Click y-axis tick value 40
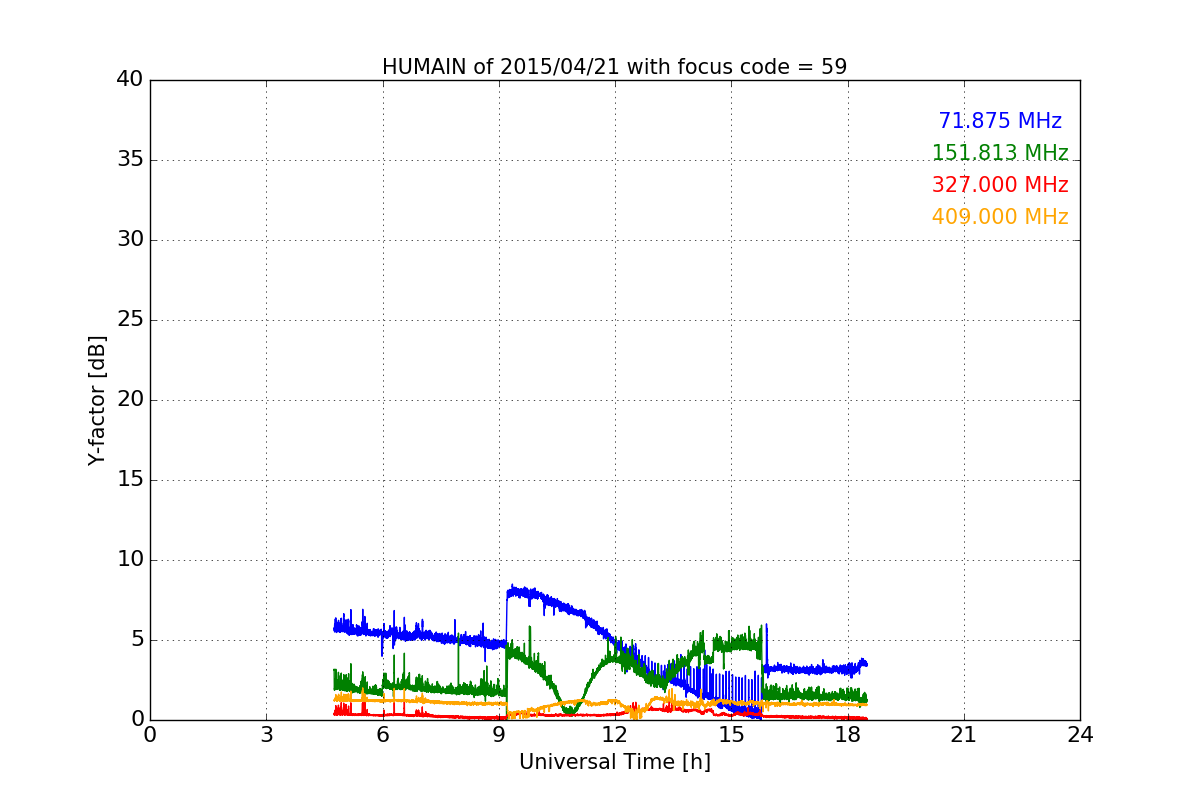The height and width of the screenshot is (800, 1200). 130,80
